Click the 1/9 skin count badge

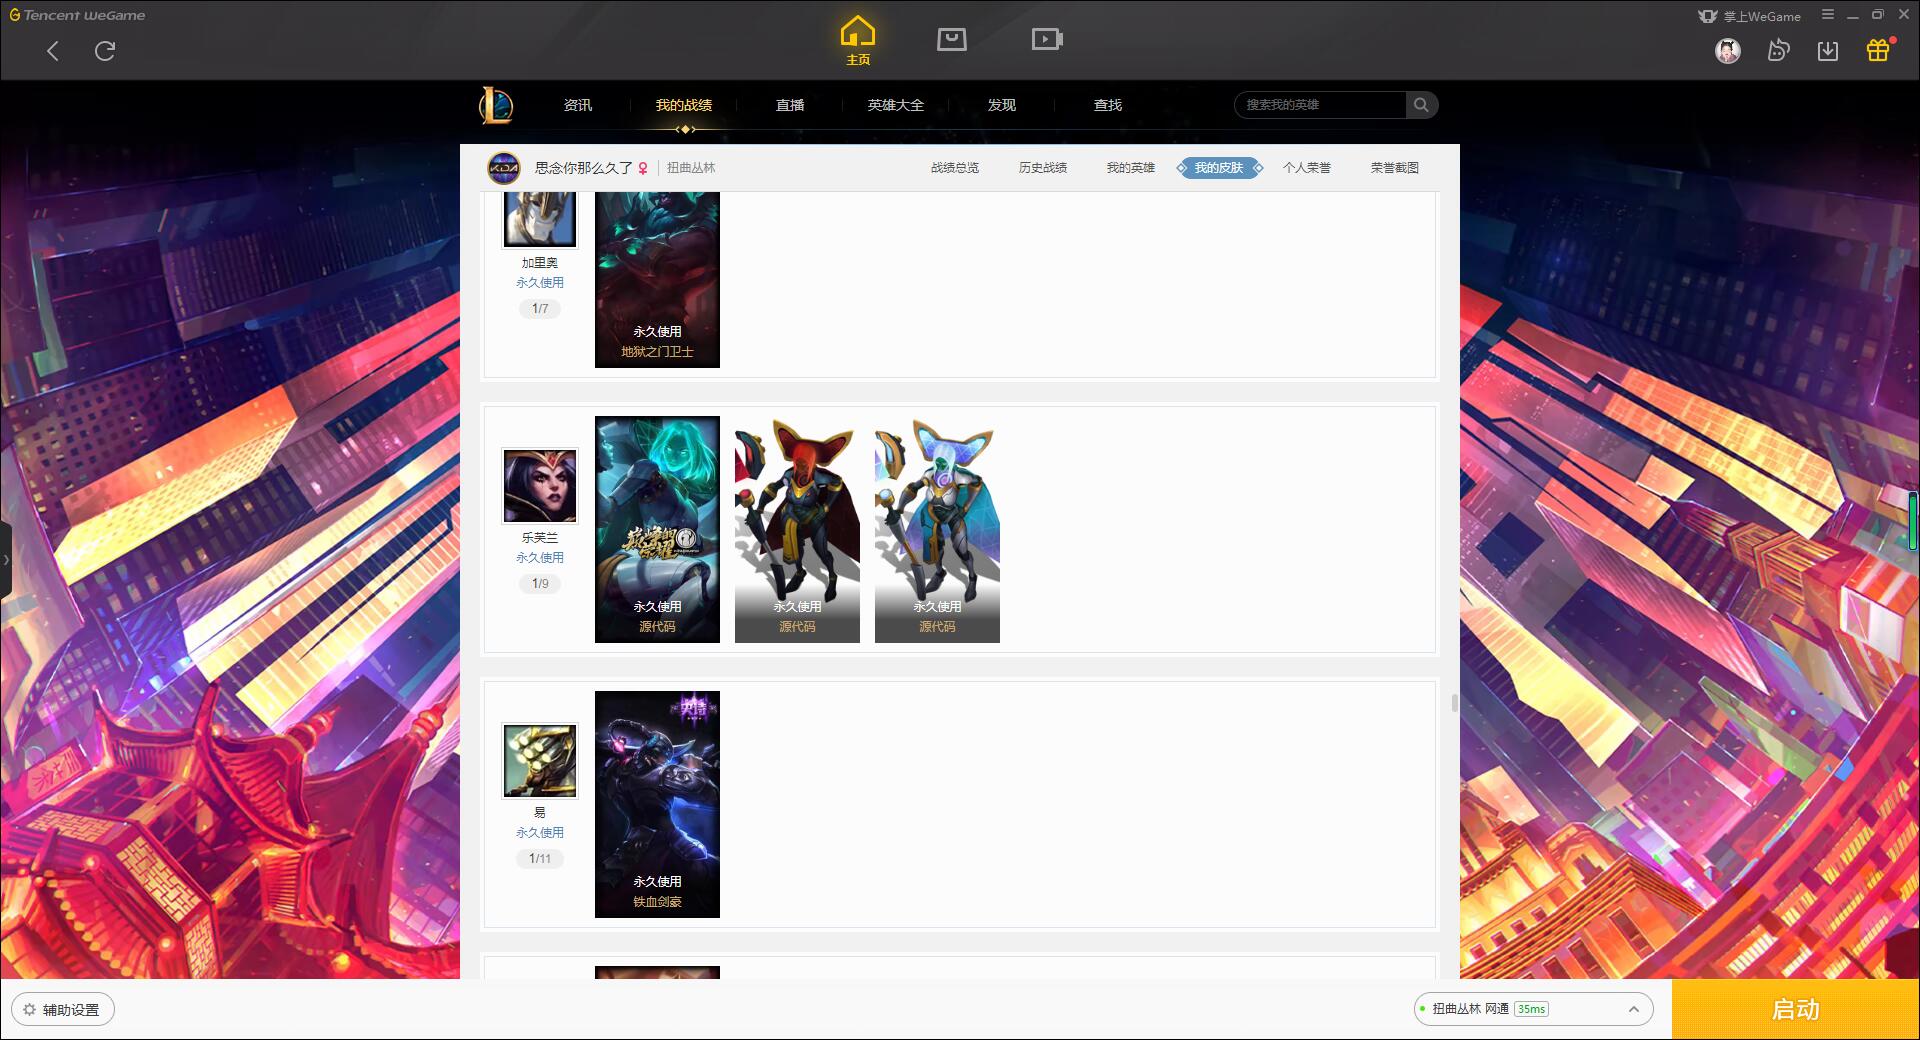[540, 584]
